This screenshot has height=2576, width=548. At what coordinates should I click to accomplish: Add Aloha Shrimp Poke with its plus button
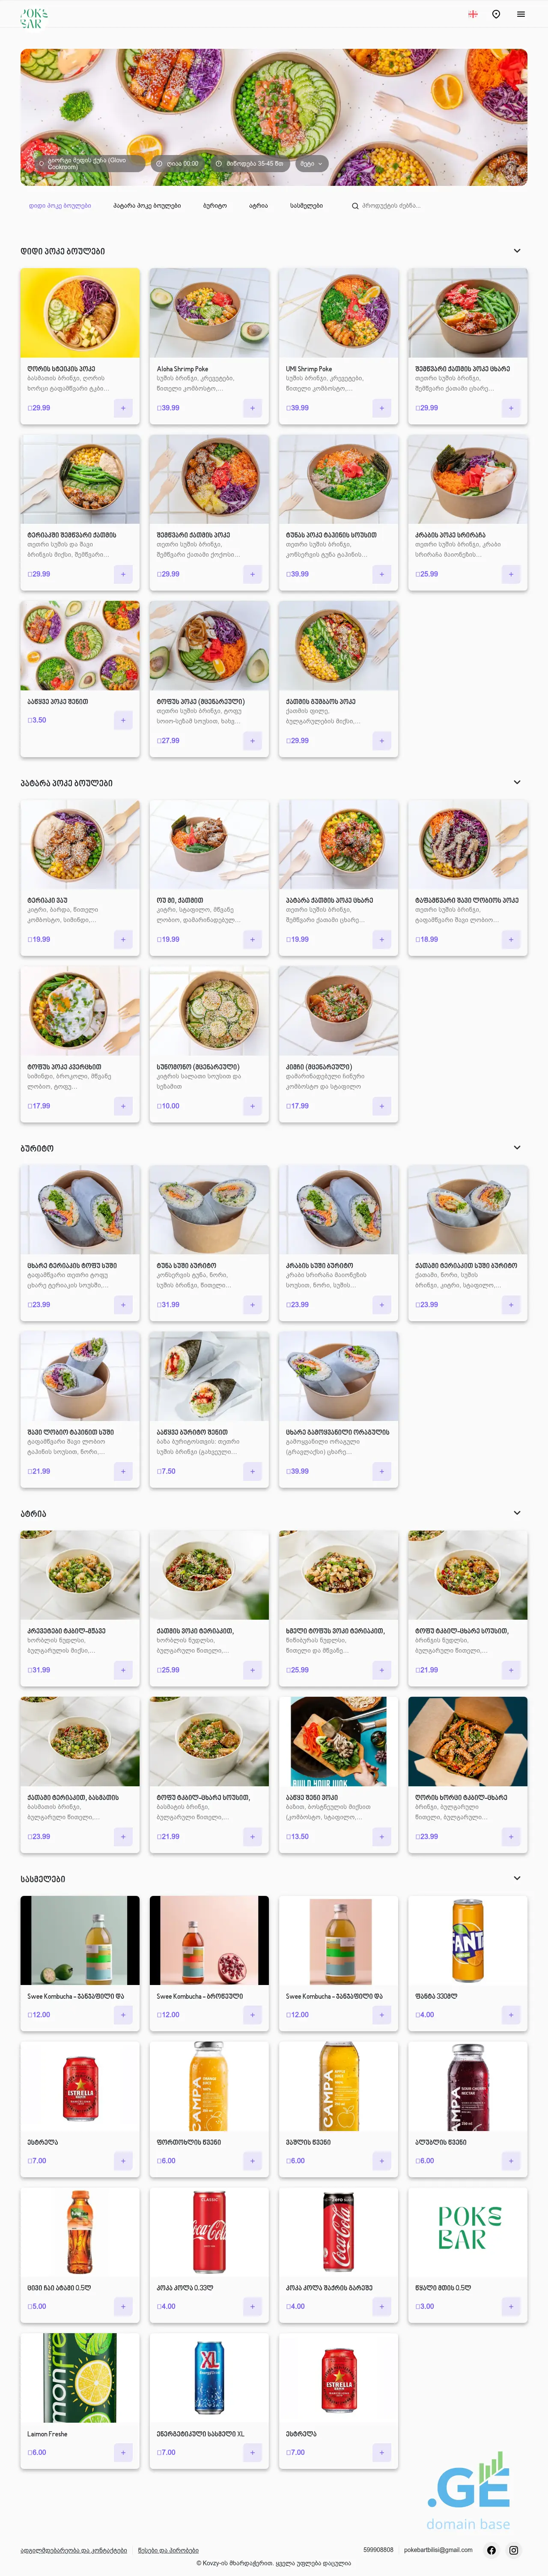tap(252, 408)
